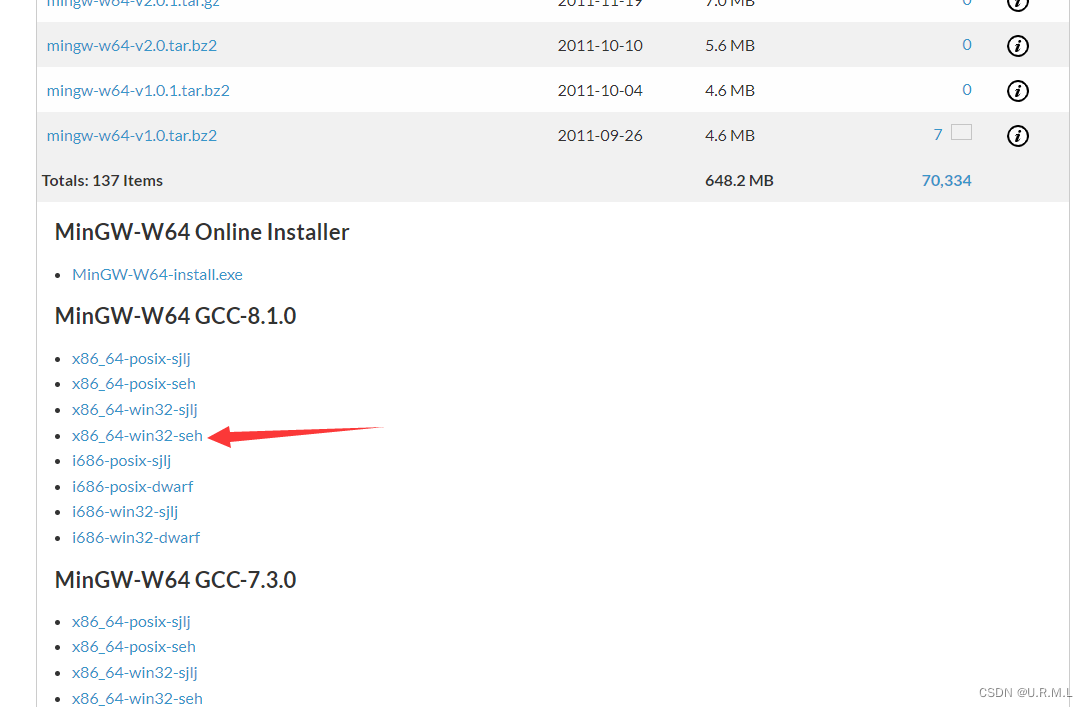
Task: Click the small download bar beside count 7
Action: point(961,132)
